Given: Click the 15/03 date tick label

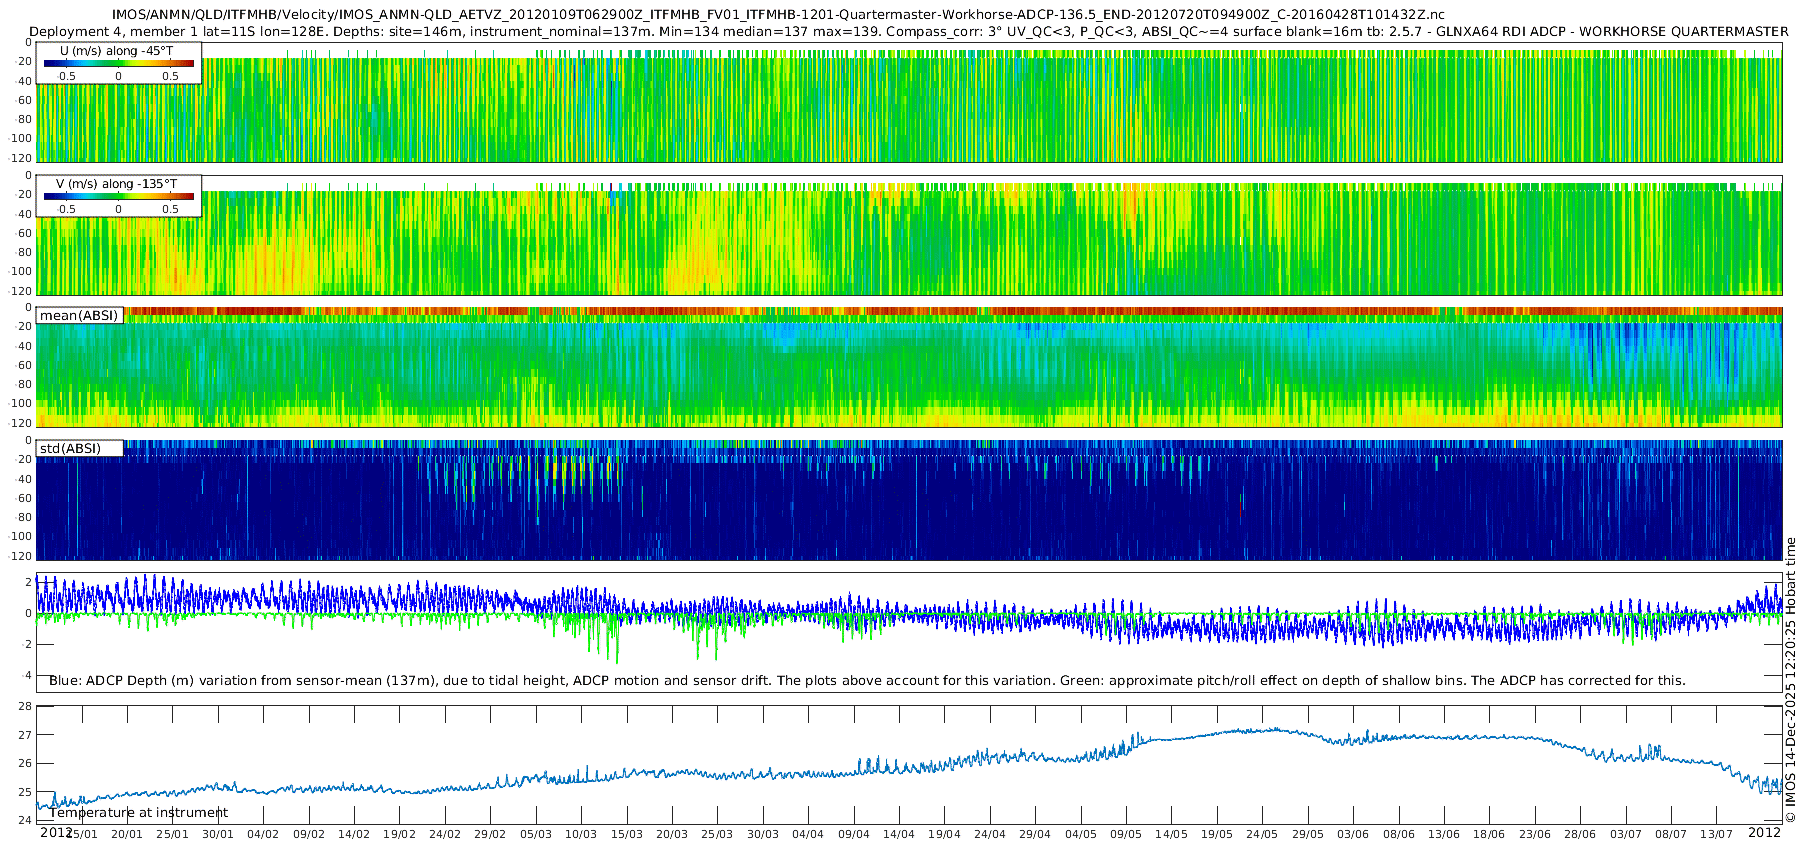Looking at the screenshot, I should tap(626, 834).
